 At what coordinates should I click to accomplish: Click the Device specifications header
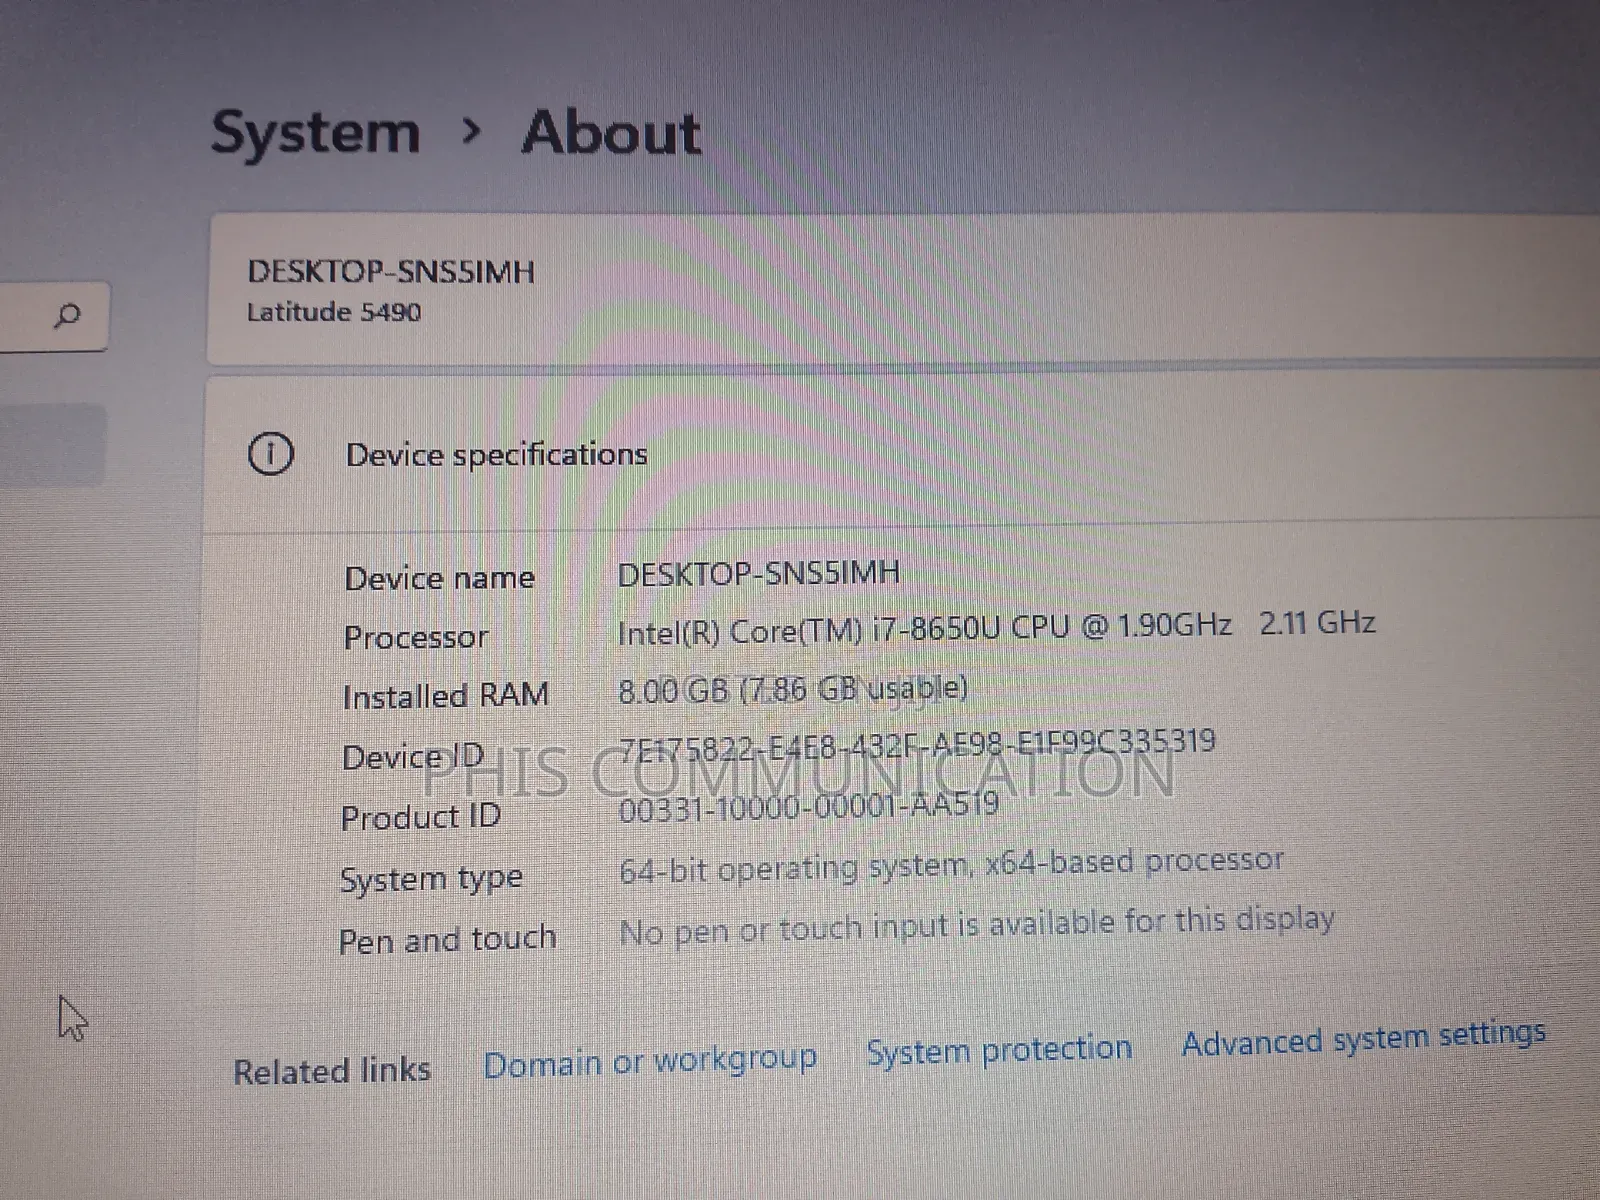[x=496, y=455]
